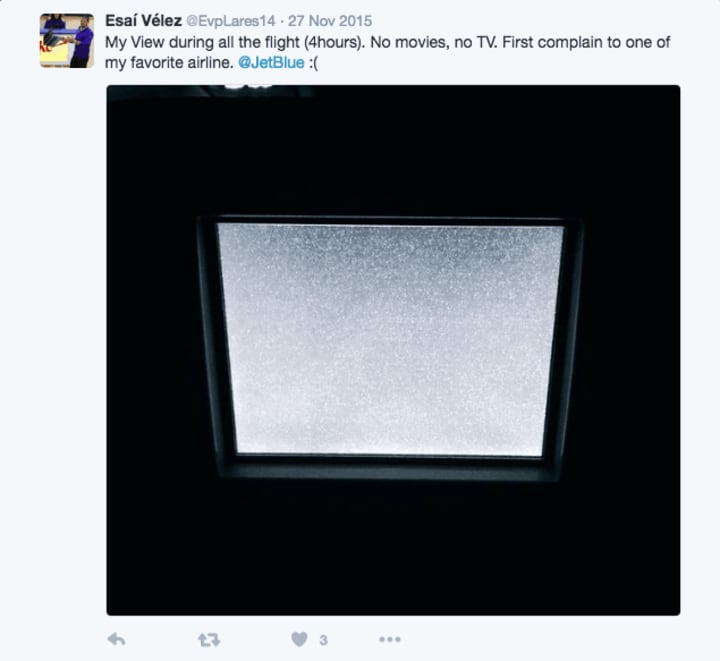Like the tweet with the heart icon
Viewport: 720px width, 661px height.
coord(299,639)
